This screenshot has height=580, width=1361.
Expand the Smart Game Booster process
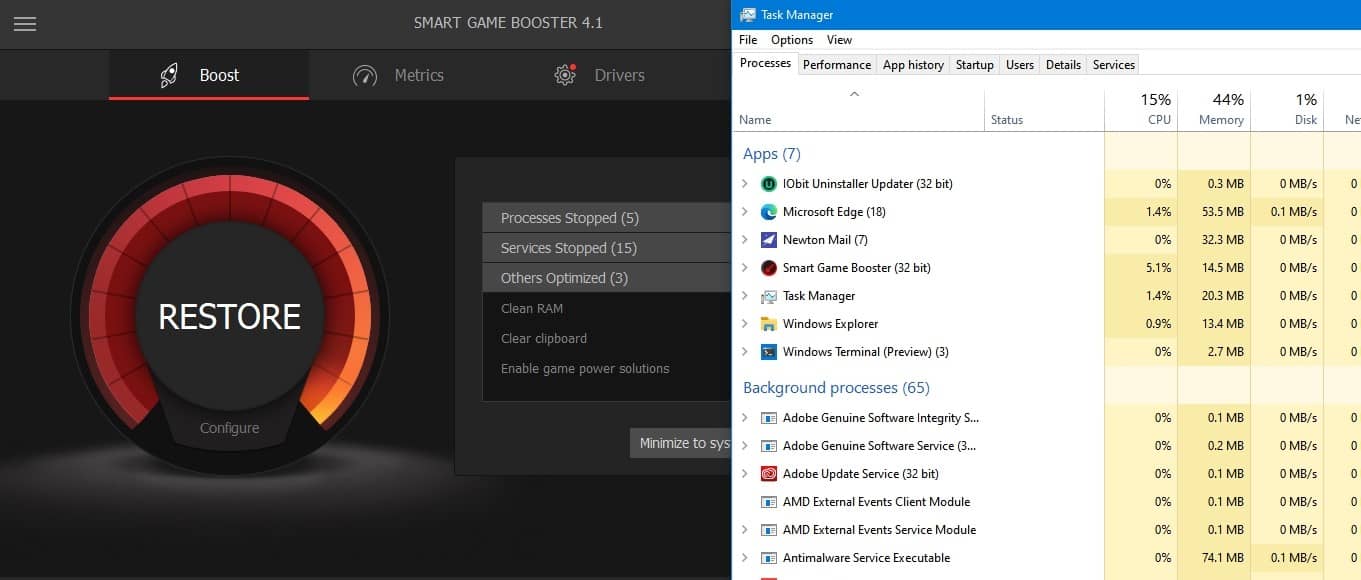tap(744, 268)
